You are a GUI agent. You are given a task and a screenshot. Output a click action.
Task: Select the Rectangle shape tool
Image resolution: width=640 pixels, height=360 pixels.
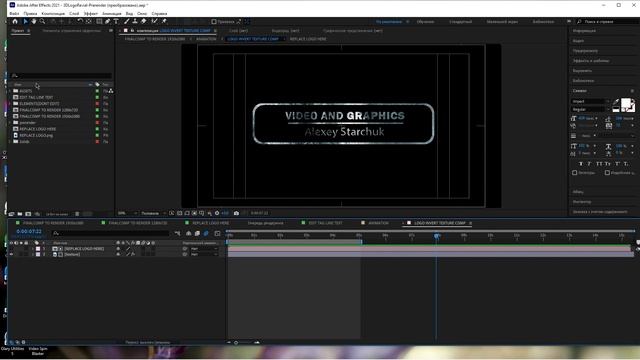(x=99, y=21)
